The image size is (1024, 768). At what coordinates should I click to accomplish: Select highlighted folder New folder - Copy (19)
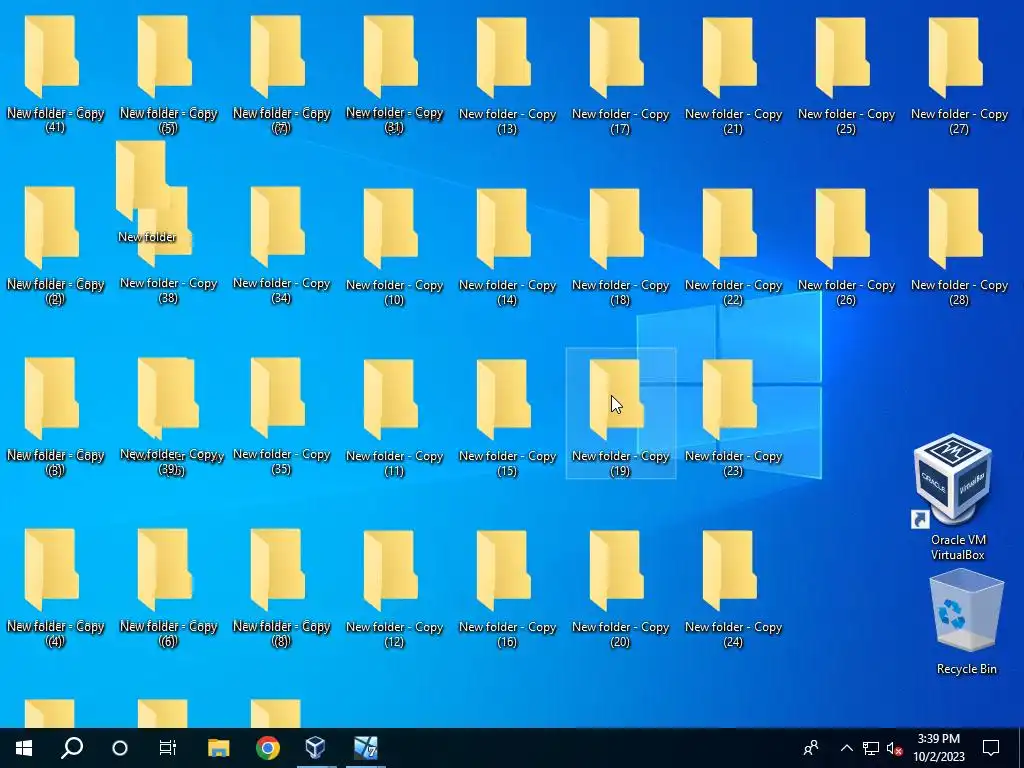click(x=620, y=414)
